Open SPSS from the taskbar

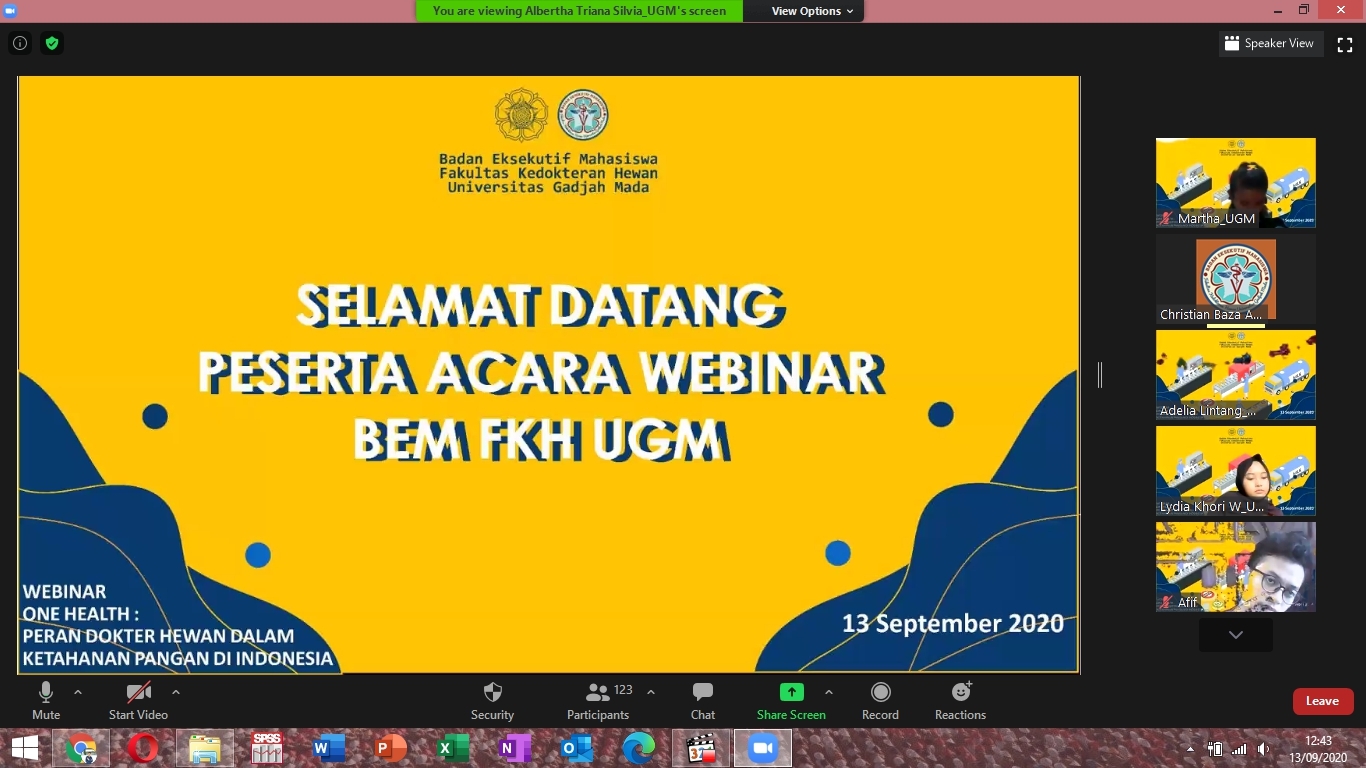click(x=267, y=748)
